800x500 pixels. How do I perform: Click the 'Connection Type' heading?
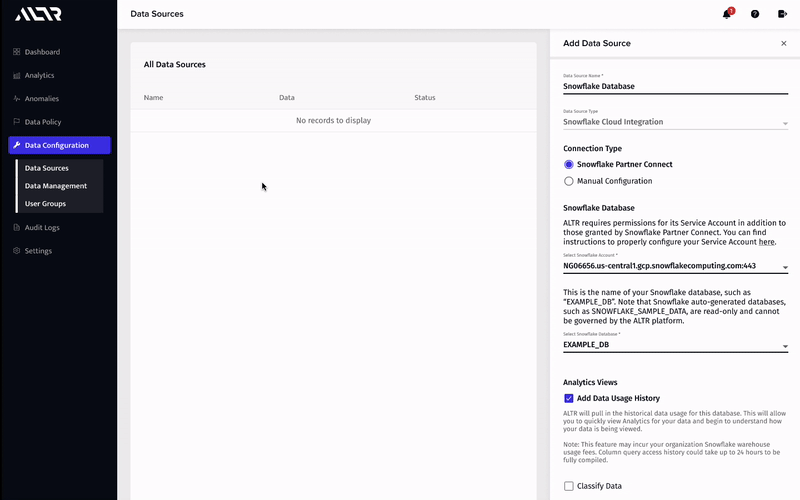(x=592, y=148)
